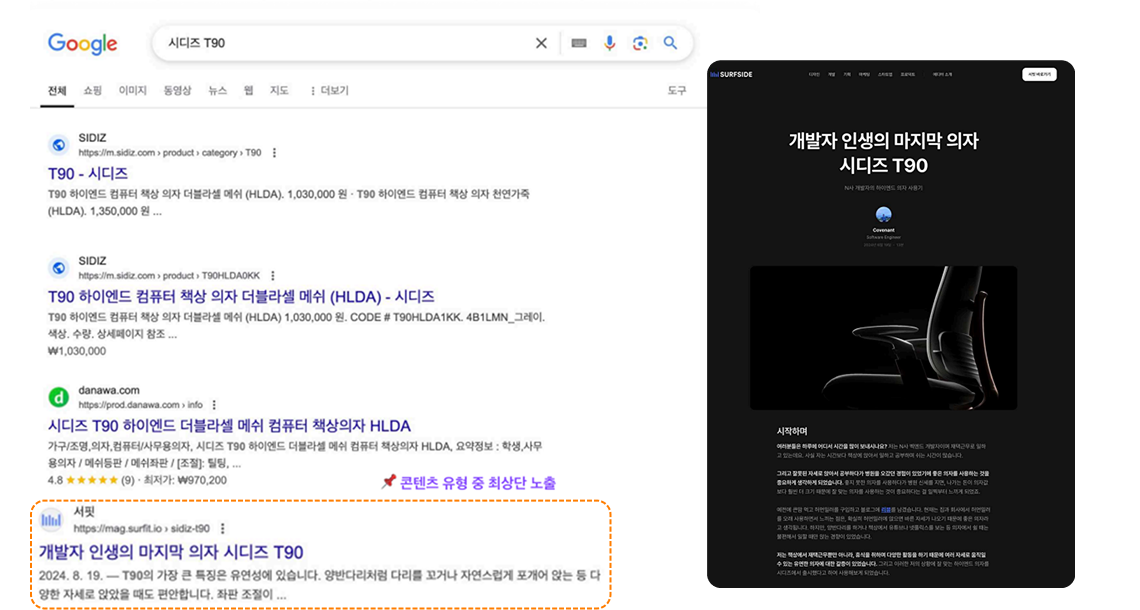Expand the 더보기 more filters menu
The width and height of the screenshot is (1140, 610).
coord(329,91)
